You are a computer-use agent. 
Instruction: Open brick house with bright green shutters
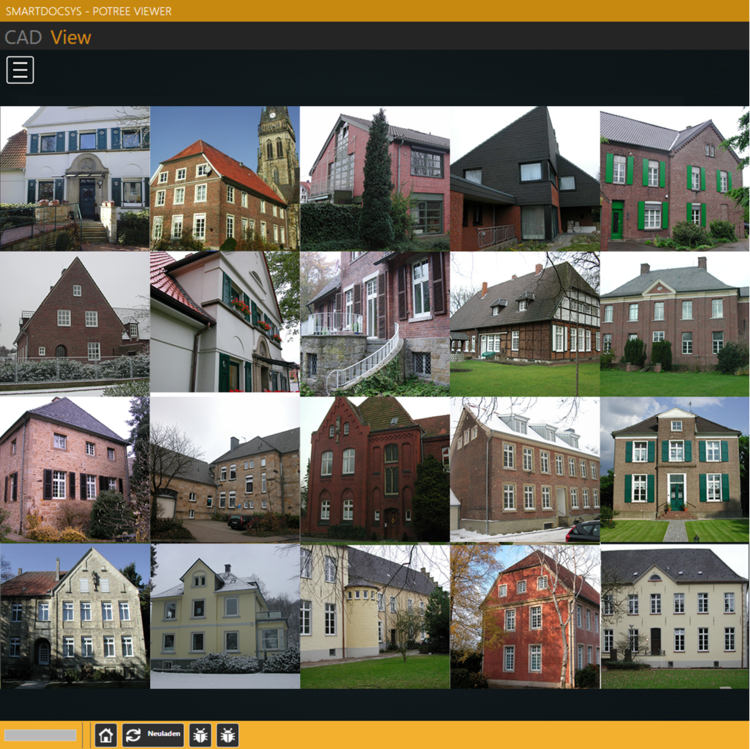click(675, 178)
